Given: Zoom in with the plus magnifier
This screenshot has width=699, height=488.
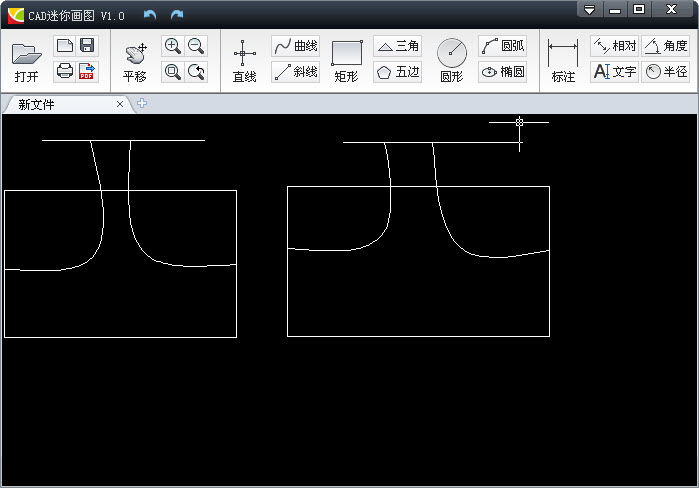Looking at the screenshot, I should pos(172,46).
